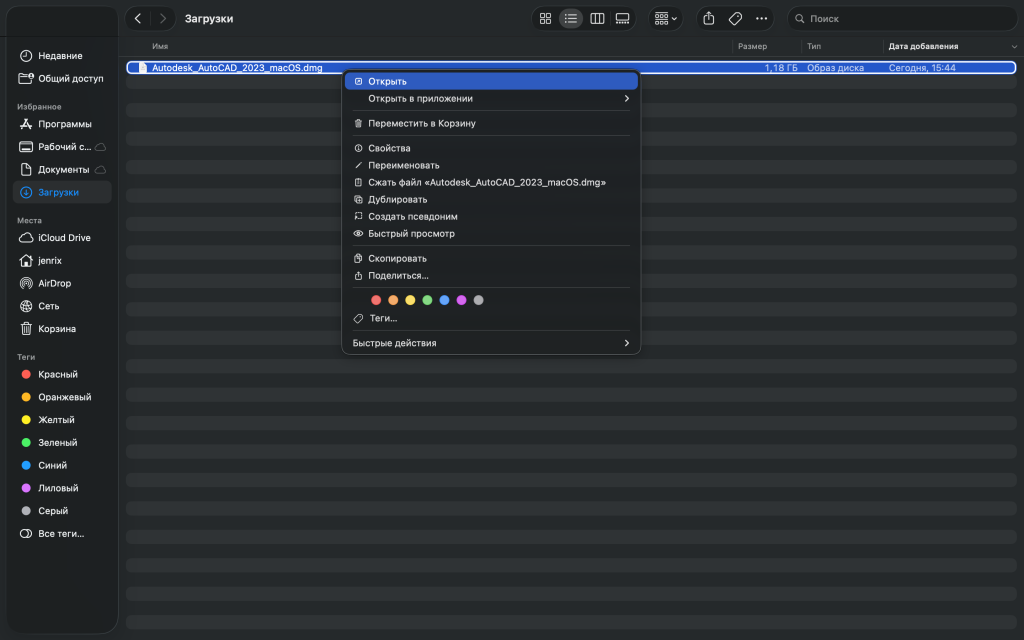The image size is (1024, 640).
Task: Open Корзина in sidebar
Action: (x=62, y=328)
